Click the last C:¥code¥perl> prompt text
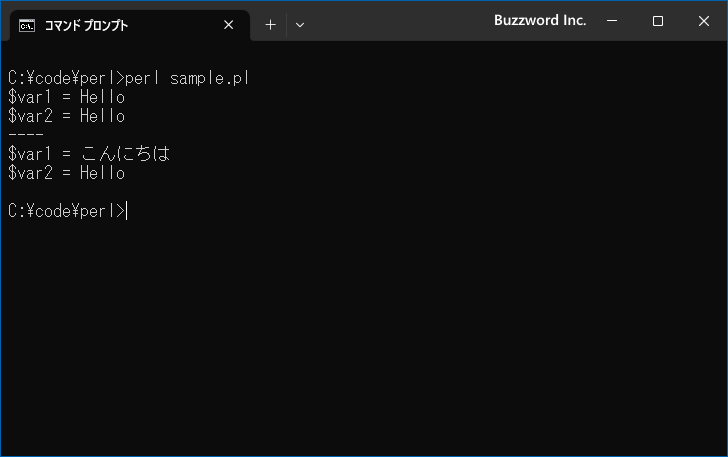 click(66, 211)
